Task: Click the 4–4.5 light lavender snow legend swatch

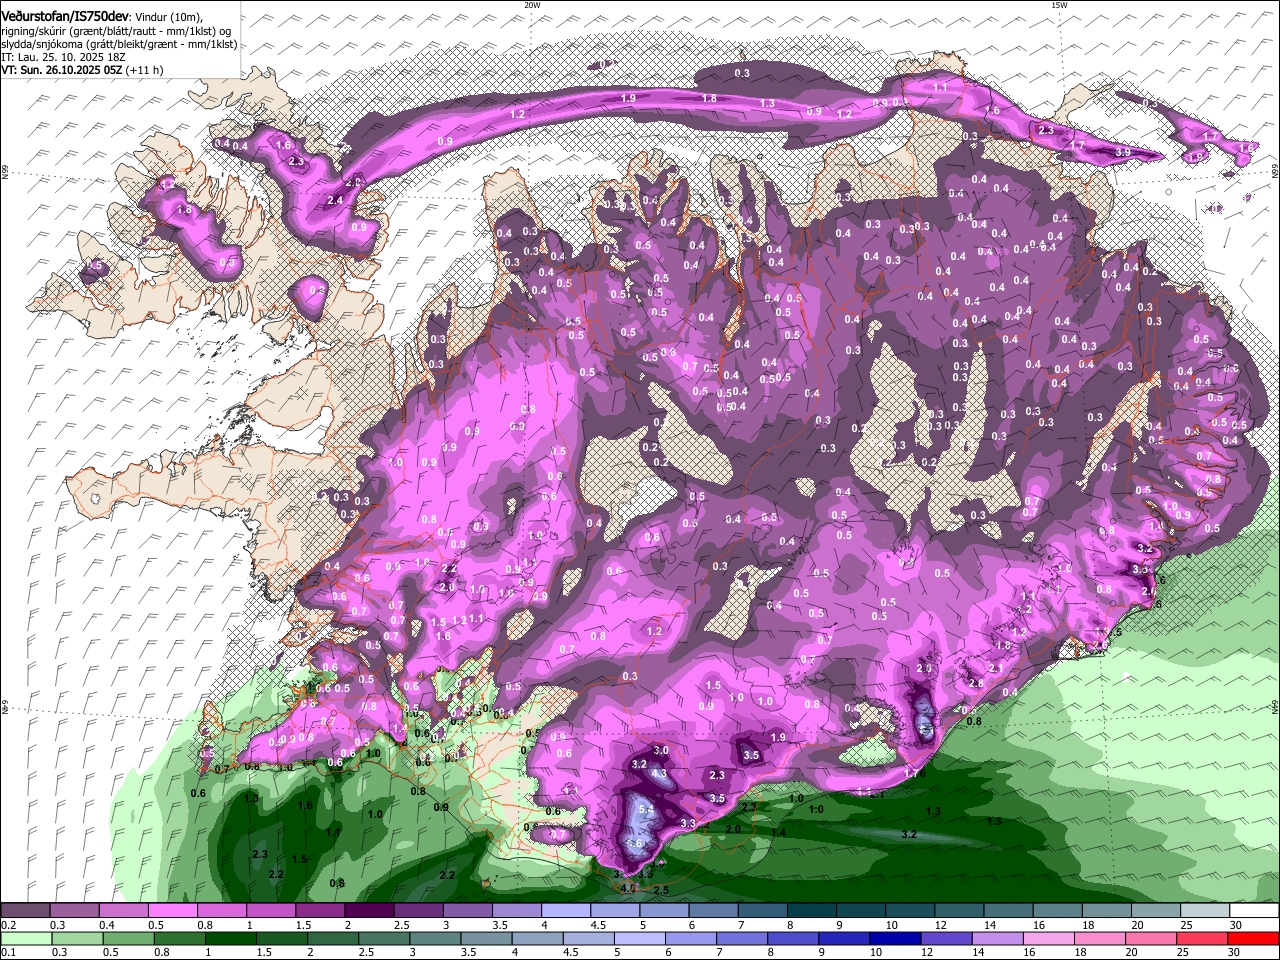Action: pos(565,911)
